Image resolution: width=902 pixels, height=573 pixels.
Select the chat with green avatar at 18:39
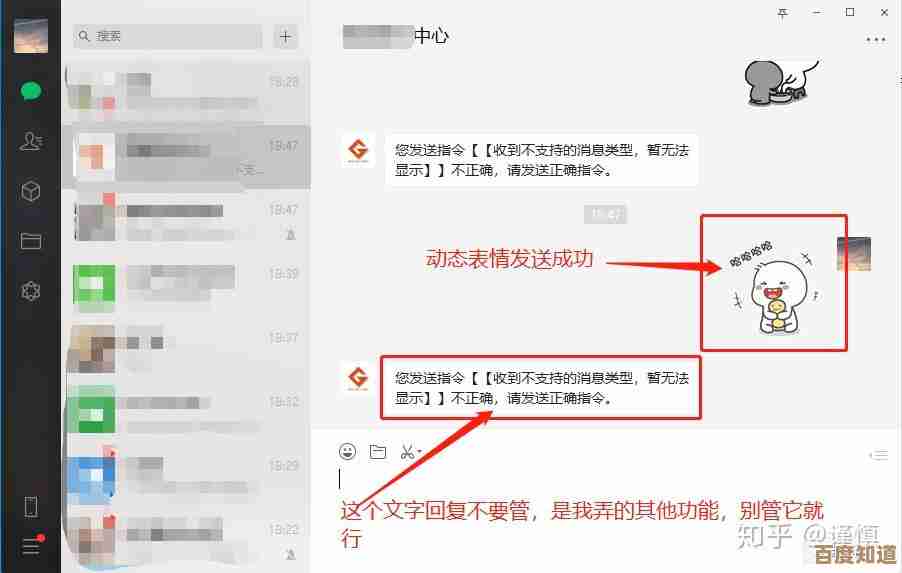tap(186, 285)
